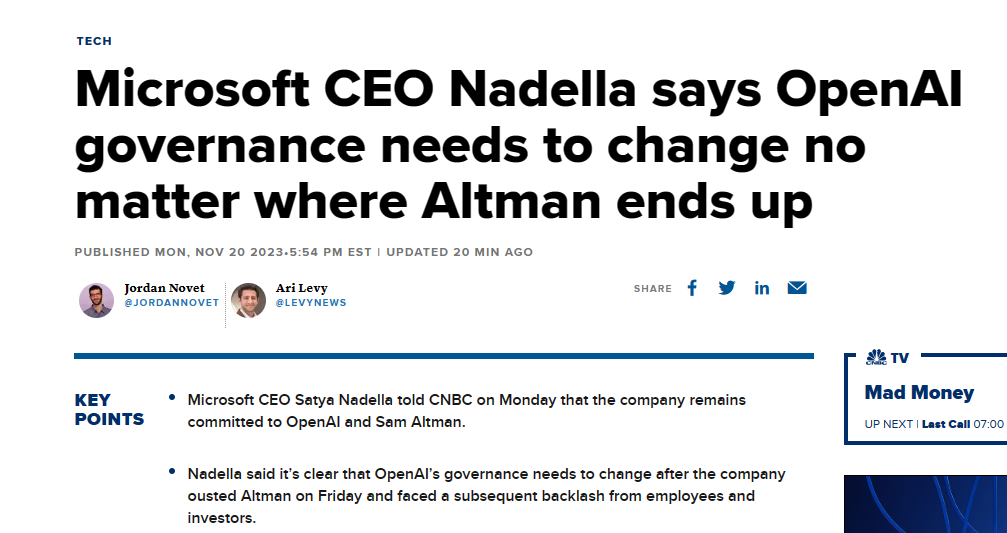Share article via Twitter bird icon

(726, 288)
